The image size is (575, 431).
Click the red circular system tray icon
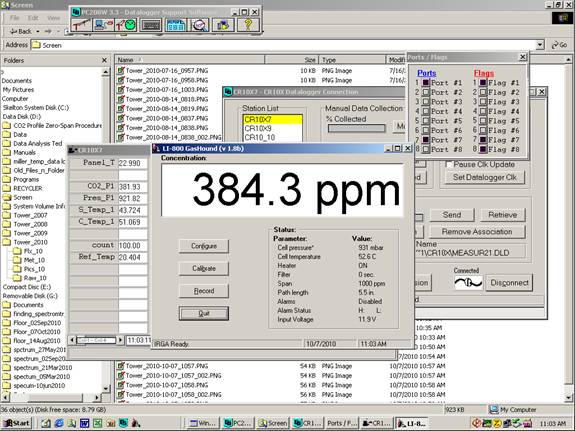pyautogui.click(x=477, y=423)
